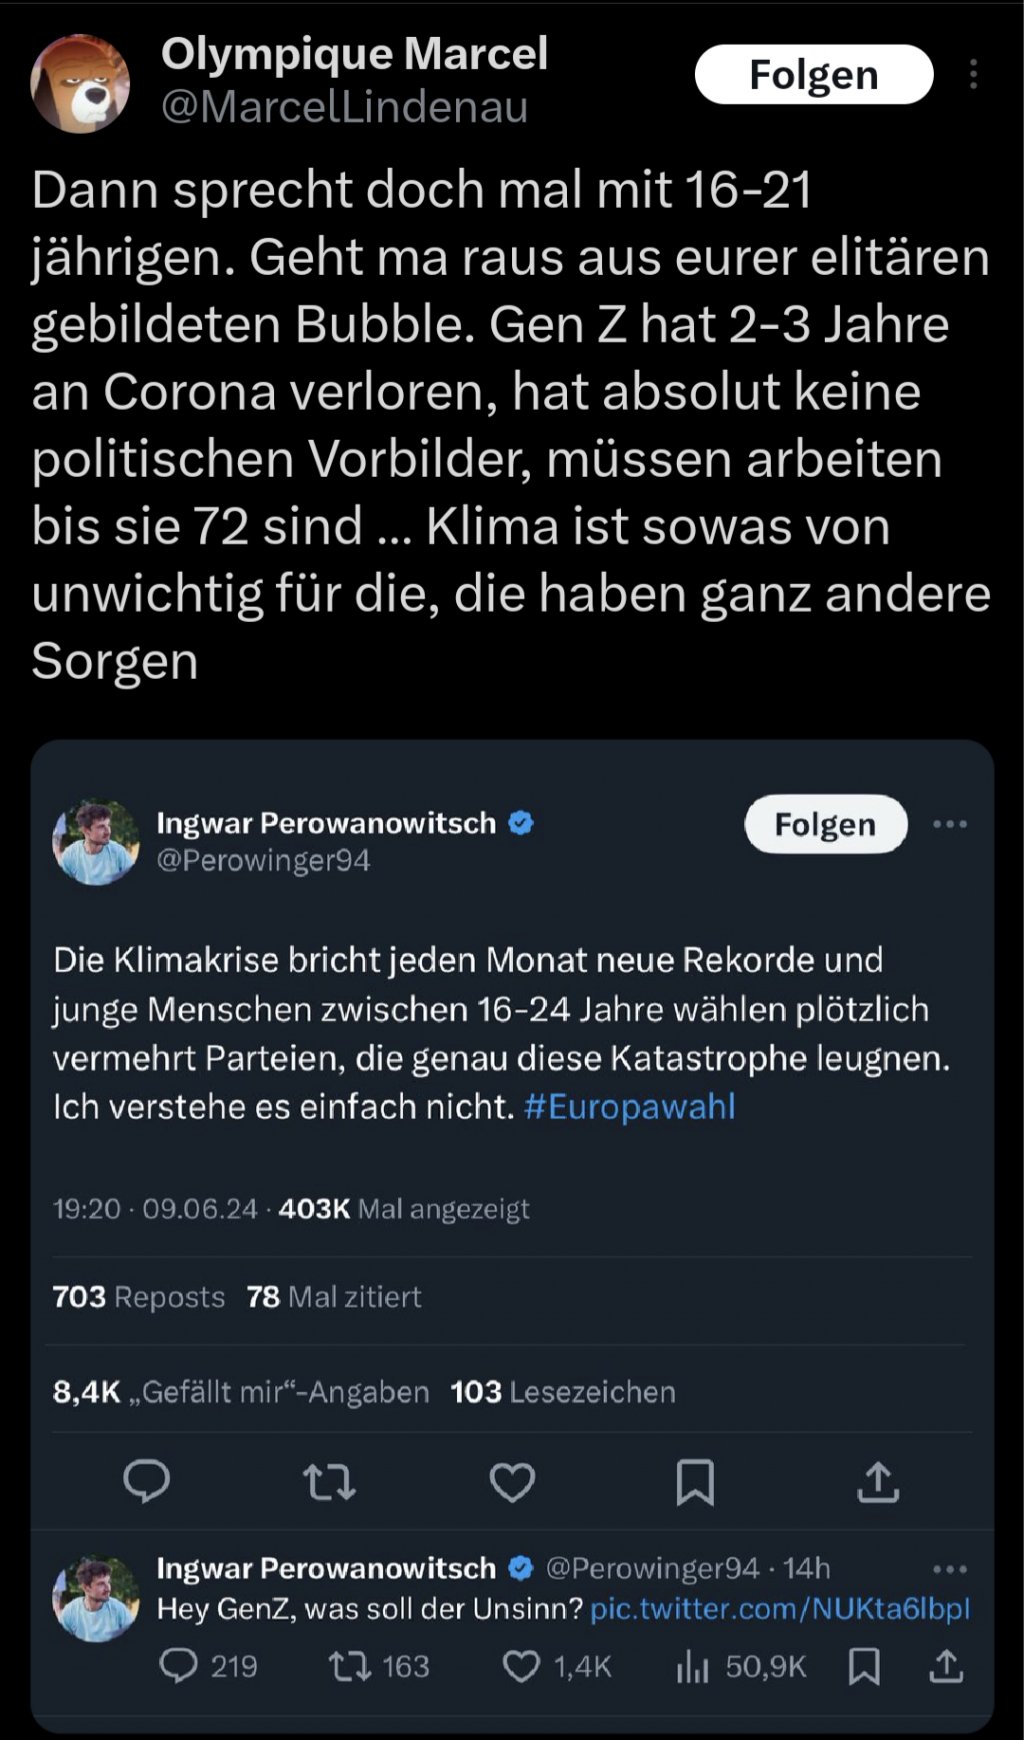
Task: Open the three-dot menu for Olympique Marcel's post
Action: pos(973,74)
